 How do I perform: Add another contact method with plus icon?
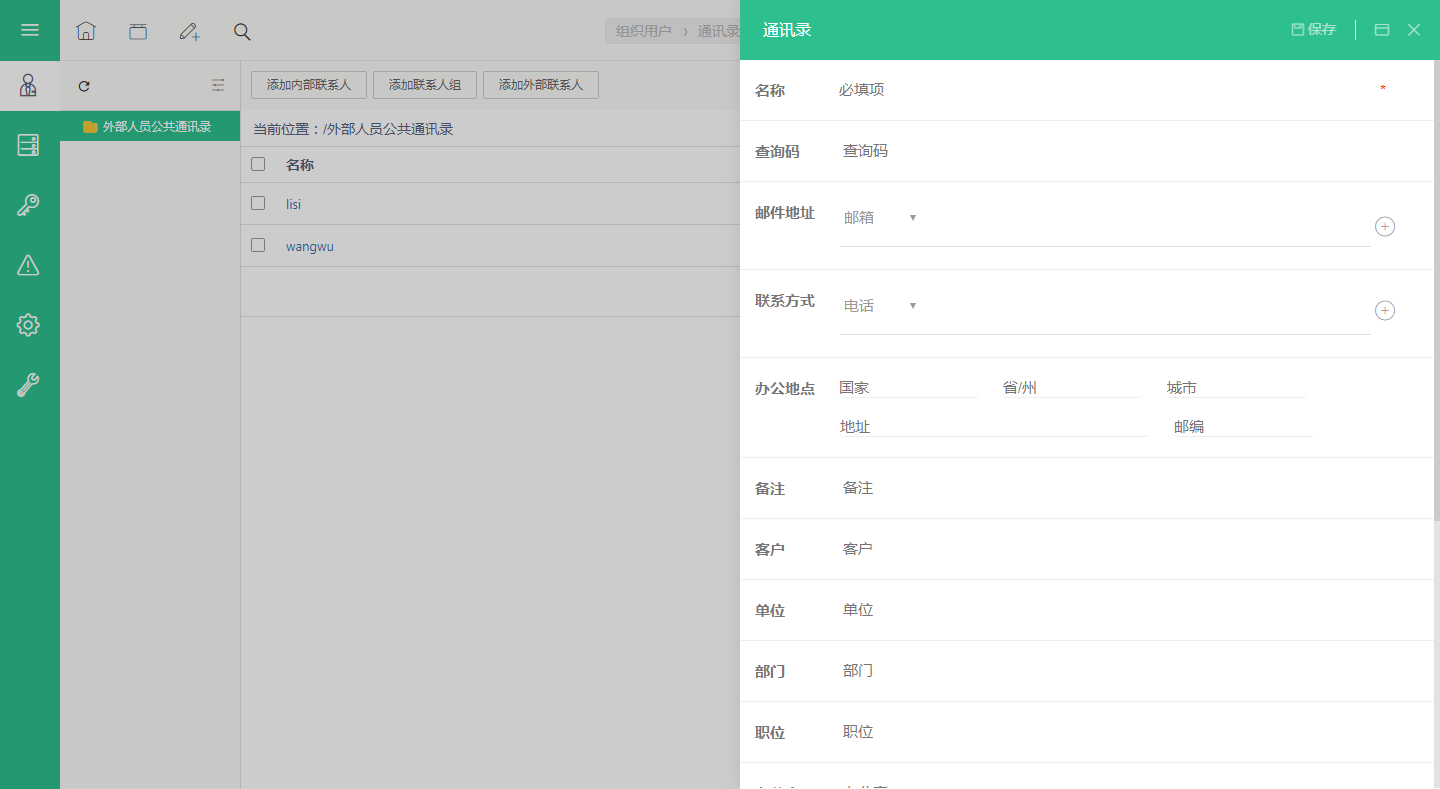click(1385, 310)
